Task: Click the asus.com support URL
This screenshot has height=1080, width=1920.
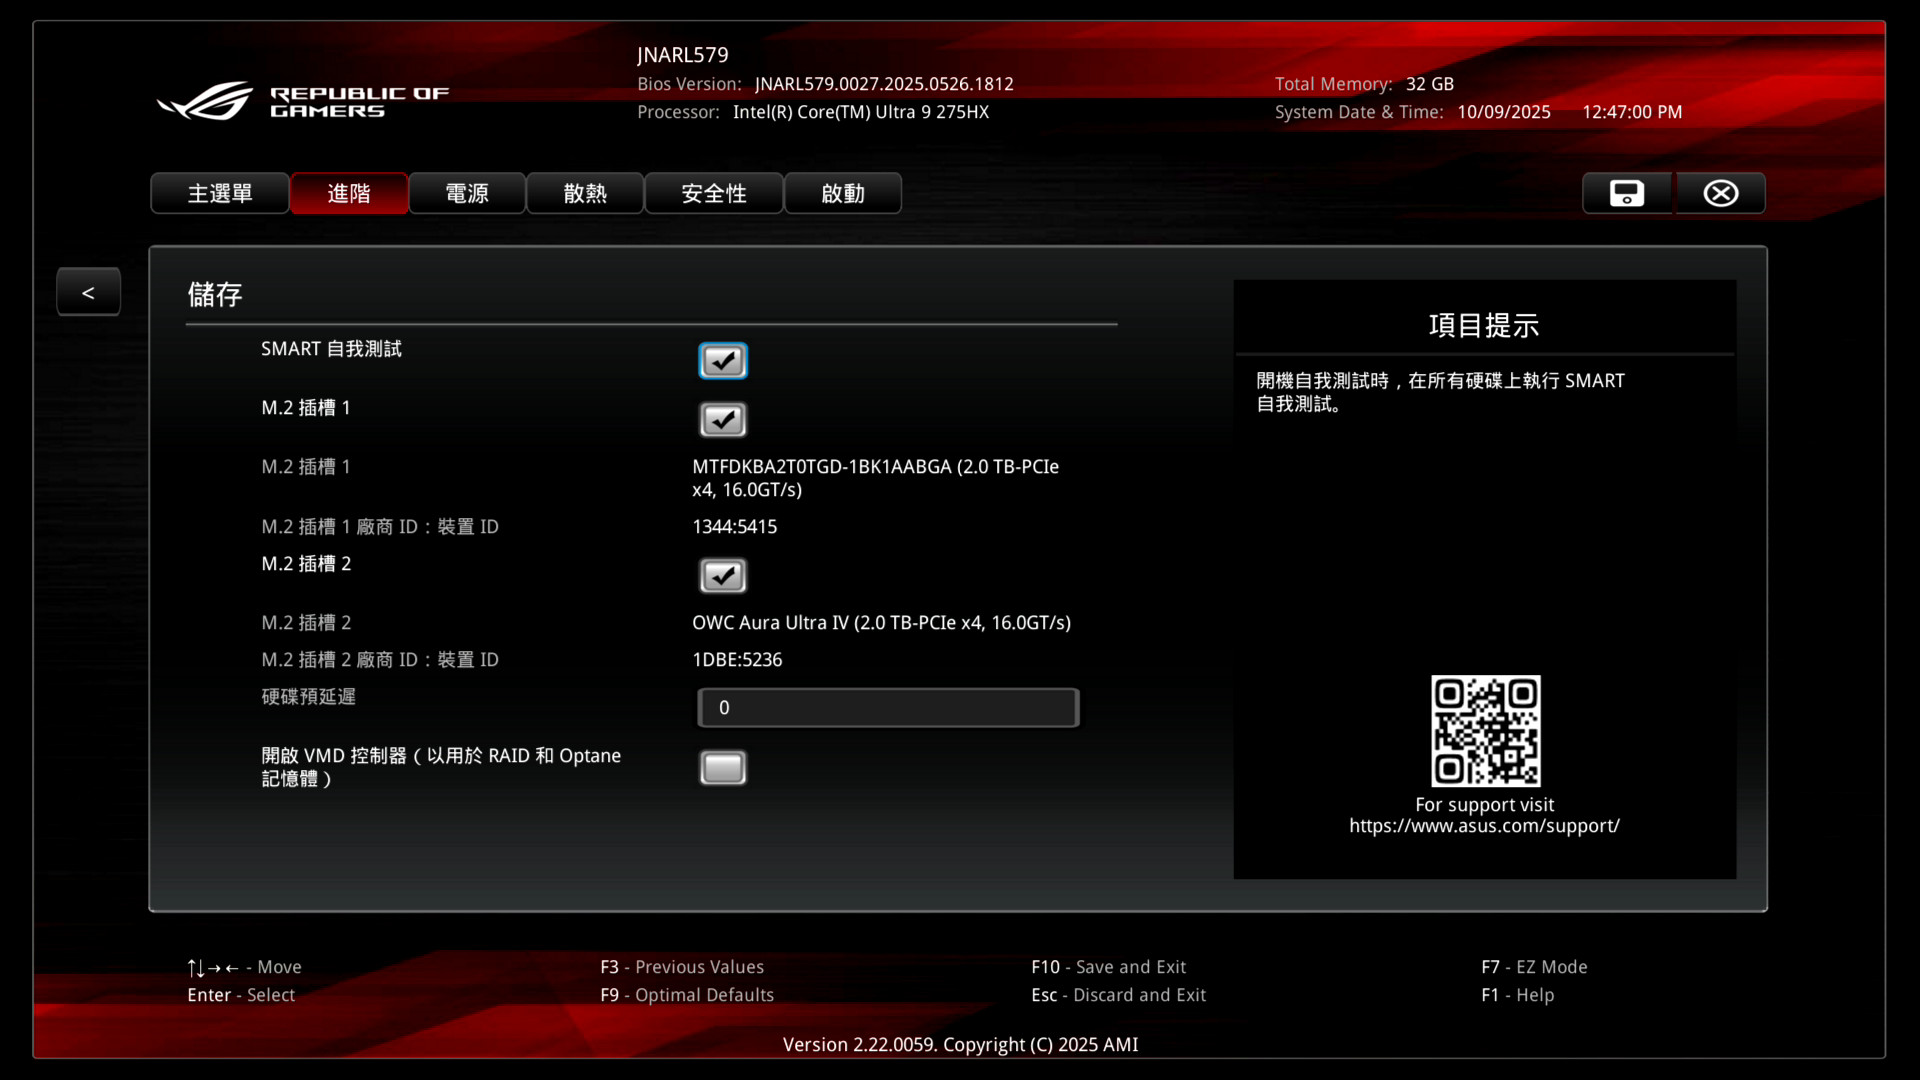Action: coord(1484,826)
